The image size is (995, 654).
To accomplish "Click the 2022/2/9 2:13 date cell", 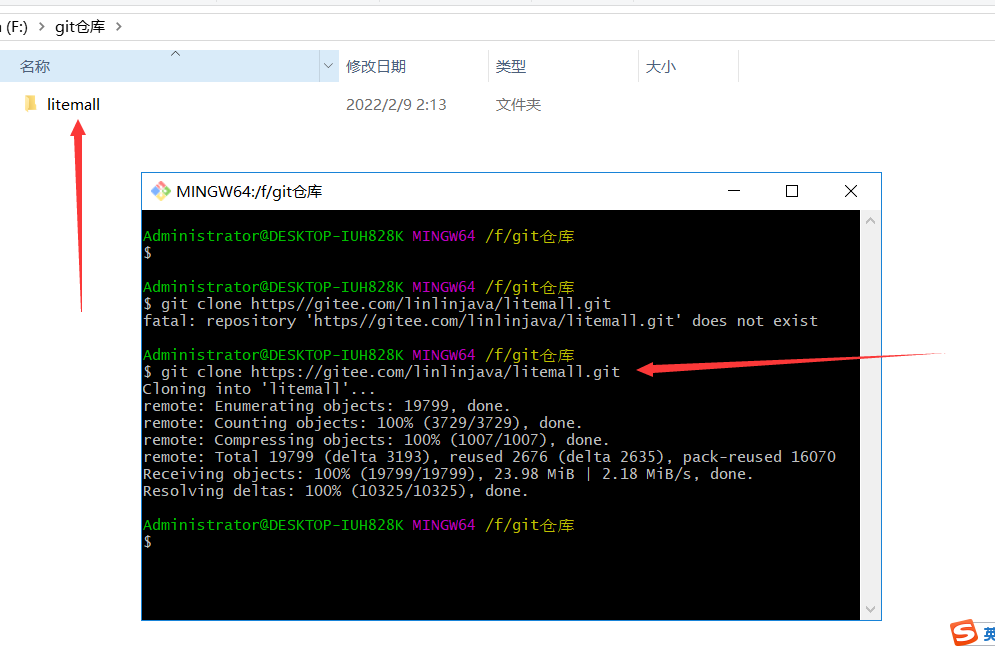I will pos(396,104).
